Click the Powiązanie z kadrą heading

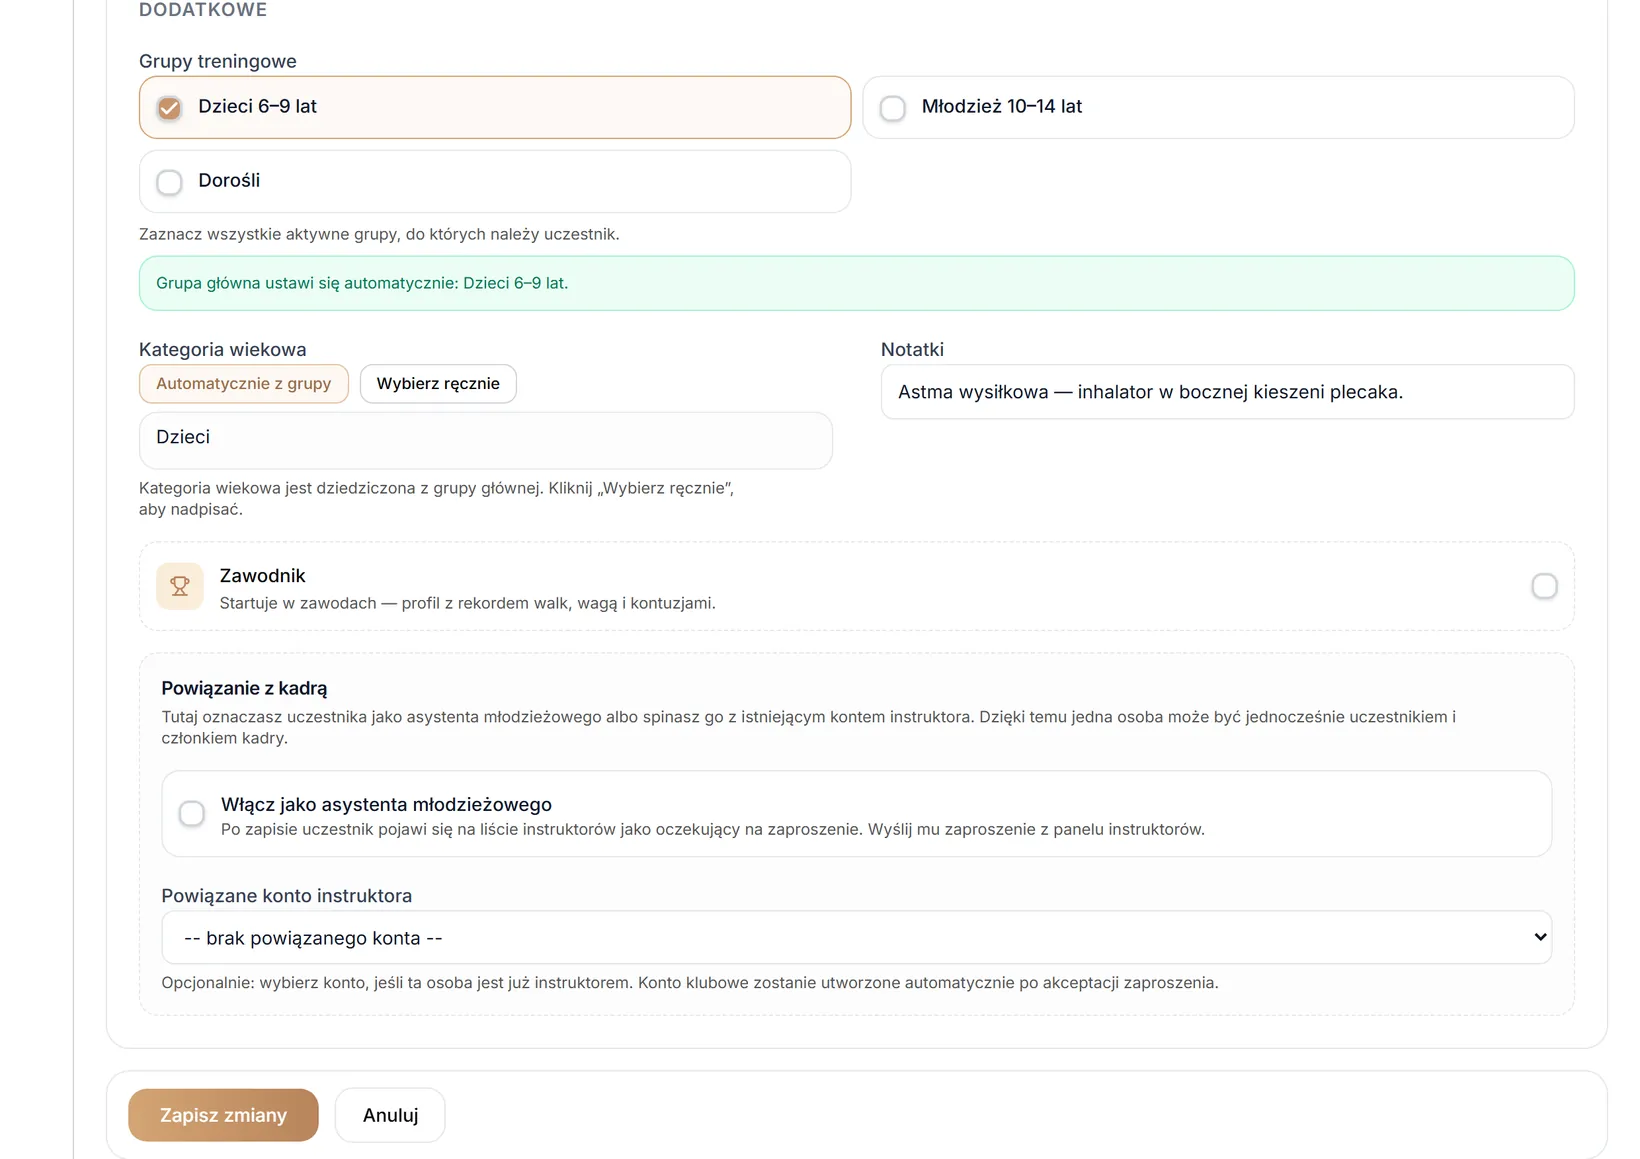tap(244, 688)
